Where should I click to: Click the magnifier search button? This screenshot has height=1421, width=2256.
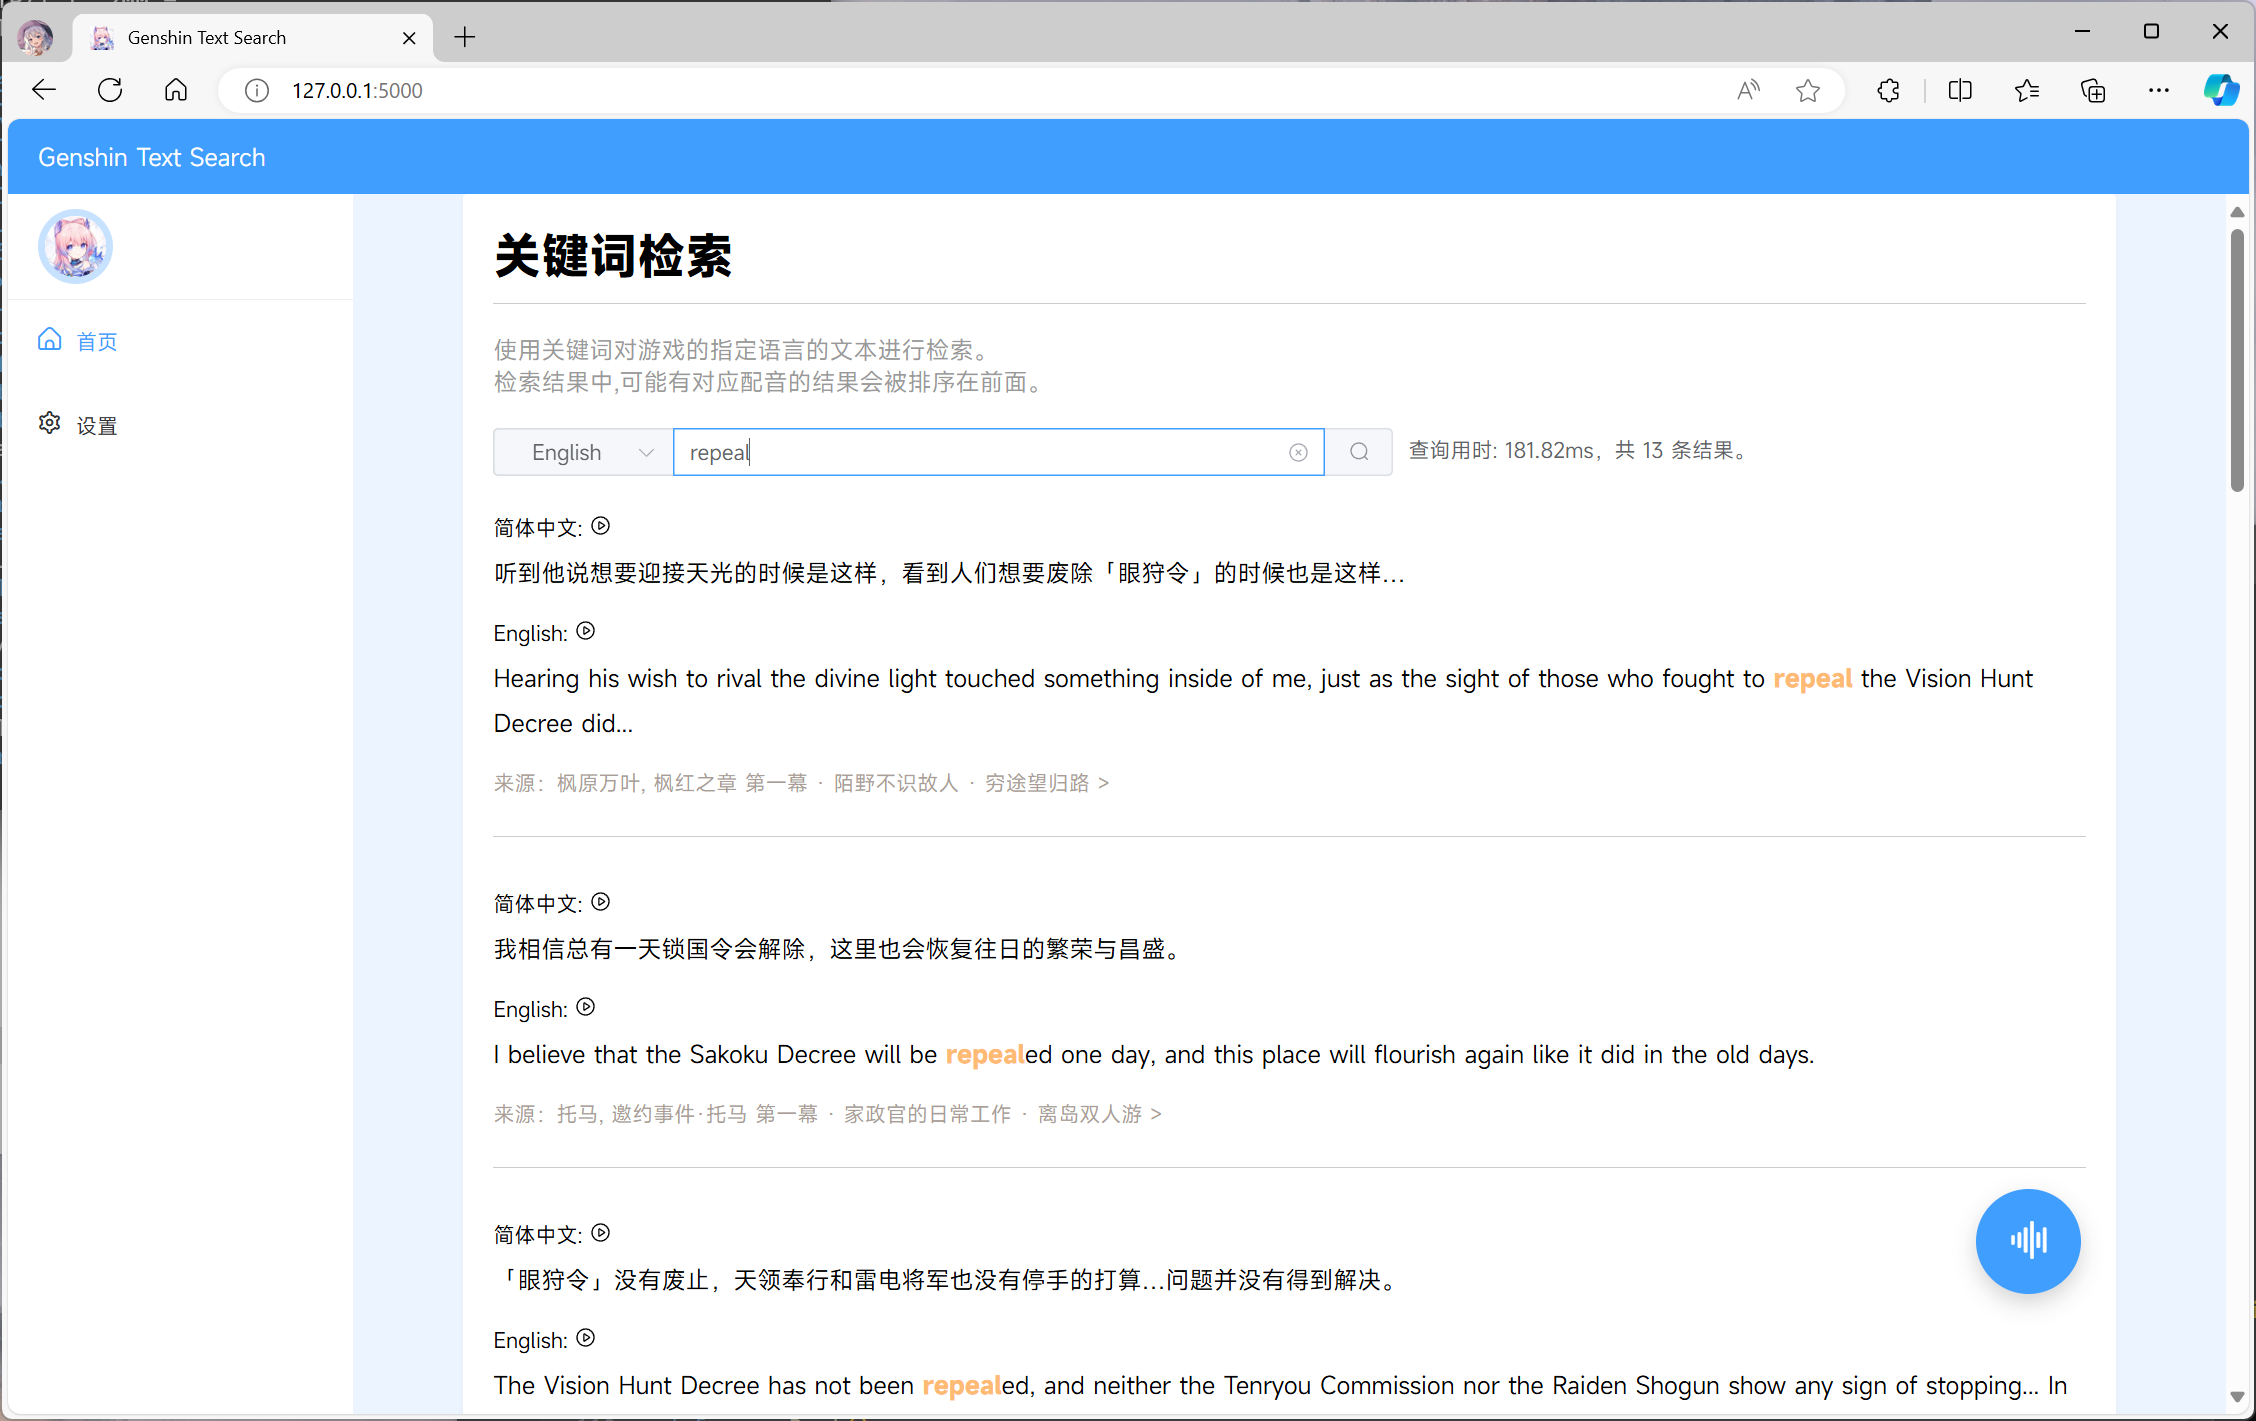1359,452
